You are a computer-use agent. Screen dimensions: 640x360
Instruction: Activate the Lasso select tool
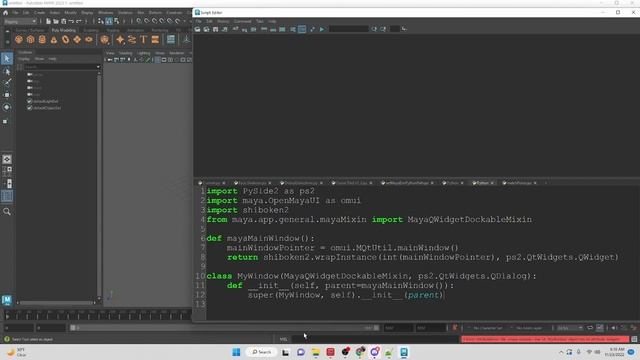7,71
